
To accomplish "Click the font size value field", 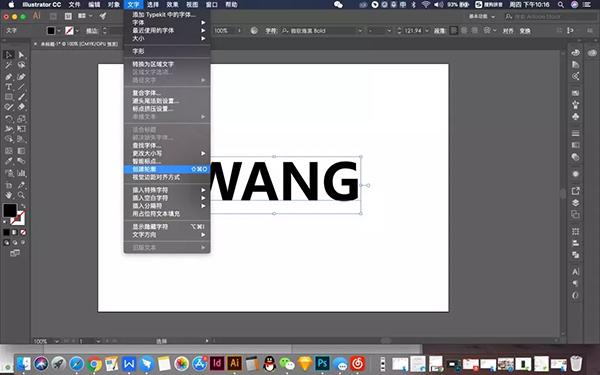I will [413, 31].
